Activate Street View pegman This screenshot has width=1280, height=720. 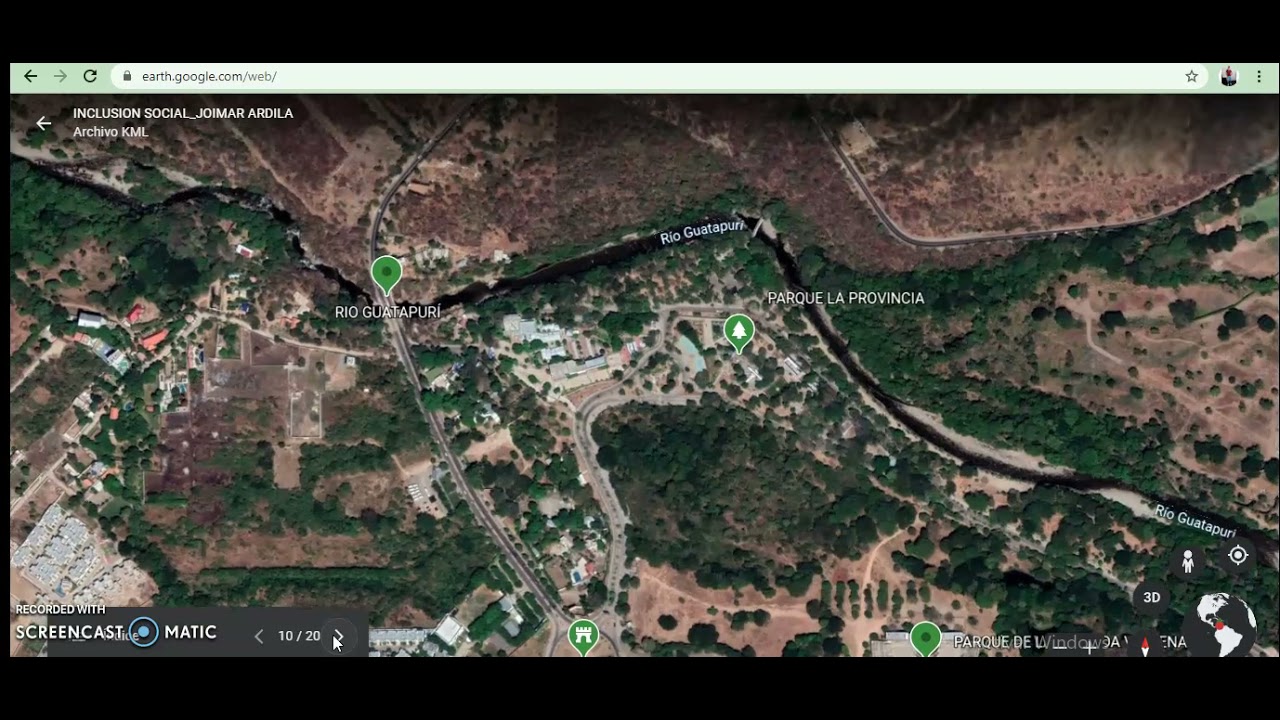point(1188,562)
